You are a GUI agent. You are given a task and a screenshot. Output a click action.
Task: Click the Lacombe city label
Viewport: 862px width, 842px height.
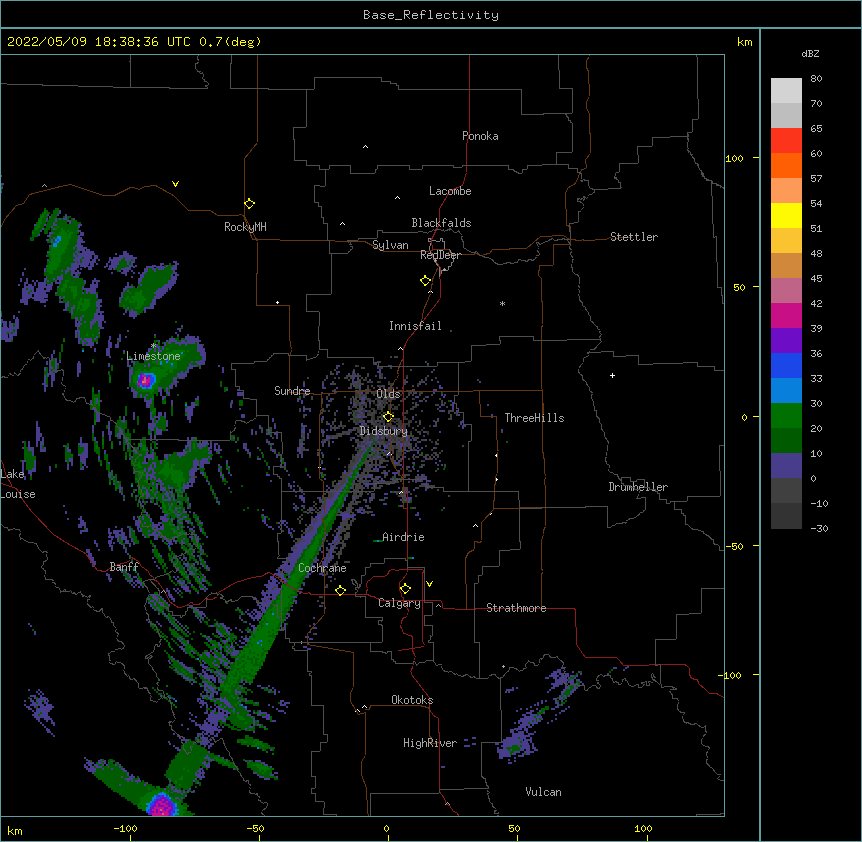[450, 191]
